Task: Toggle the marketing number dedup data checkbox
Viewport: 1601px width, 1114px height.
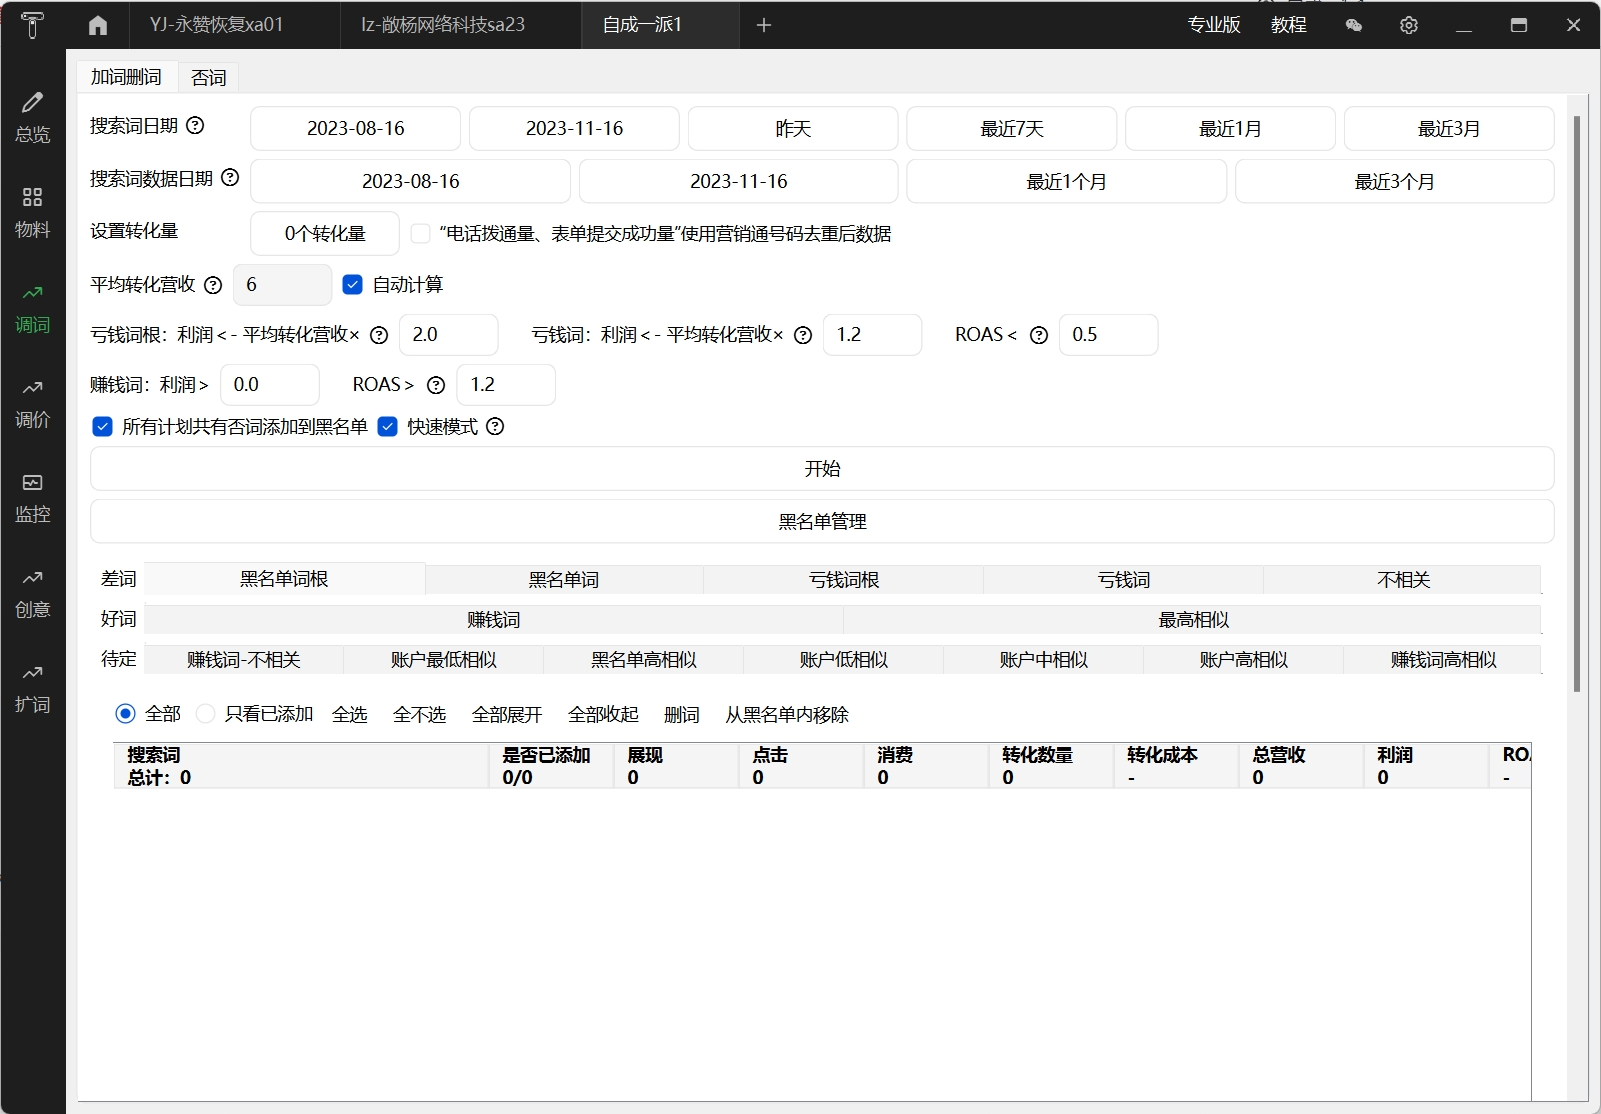Action: click(x=421, y=233)
